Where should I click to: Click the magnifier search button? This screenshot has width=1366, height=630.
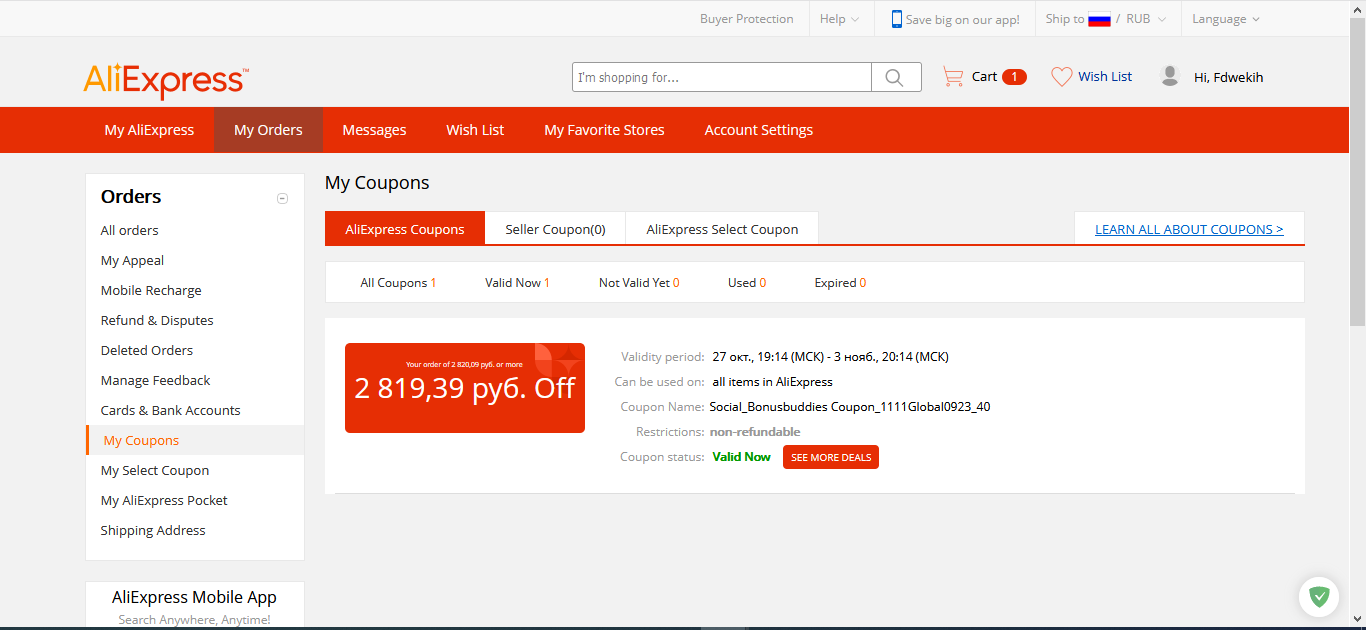896,77
